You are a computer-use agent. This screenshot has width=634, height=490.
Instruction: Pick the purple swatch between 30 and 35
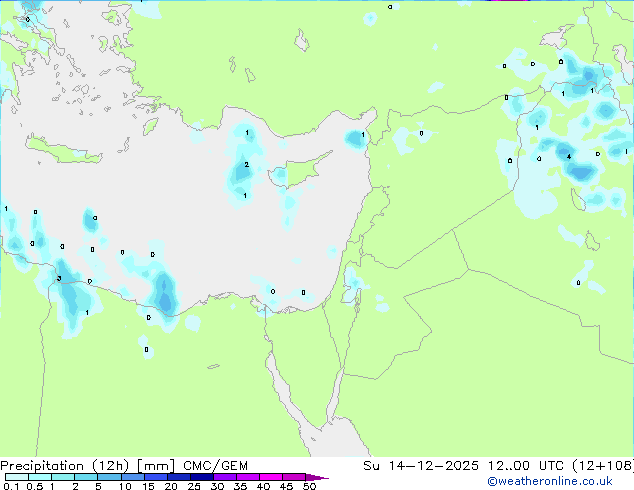[x=225, y=477]
